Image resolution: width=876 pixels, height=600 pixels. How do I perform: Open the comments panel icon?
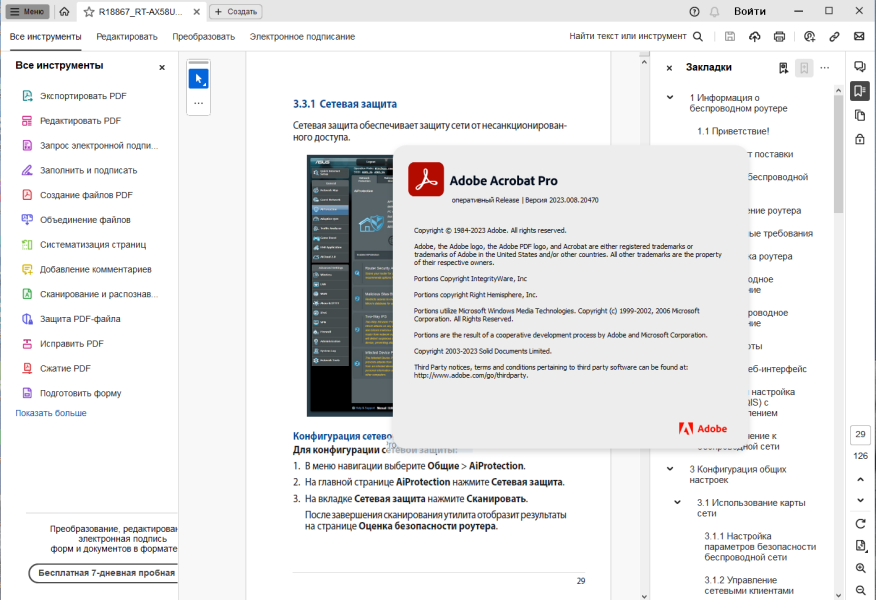coord(860,66)
